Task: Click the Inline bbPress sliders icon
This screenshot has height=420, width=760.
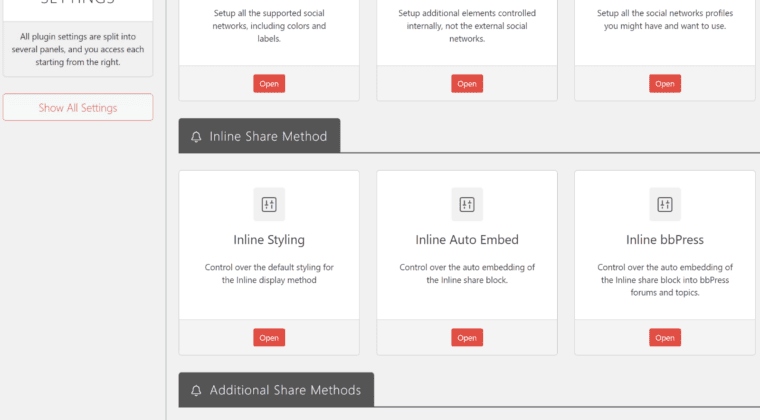Action: pos(665,204)
